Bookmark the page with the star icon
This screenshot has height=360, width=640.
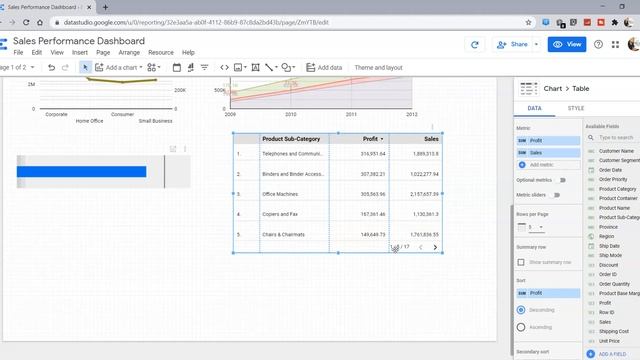[528, 22]
